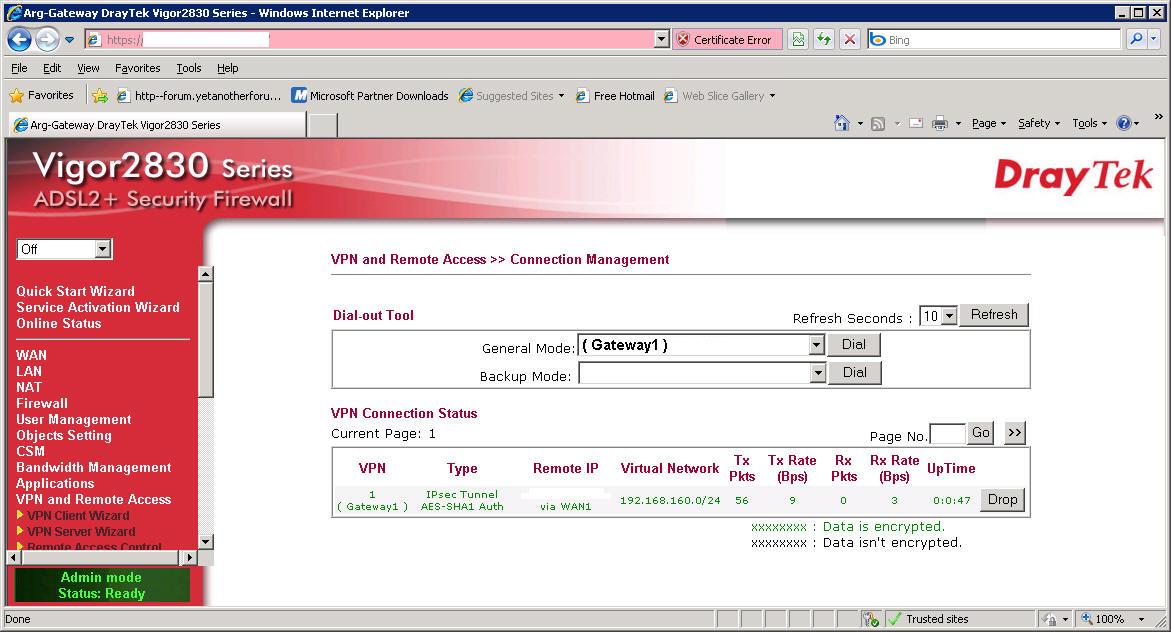Open the Edit menu
The height and width of the screenshot is (632, 1171).
[52, 68]
